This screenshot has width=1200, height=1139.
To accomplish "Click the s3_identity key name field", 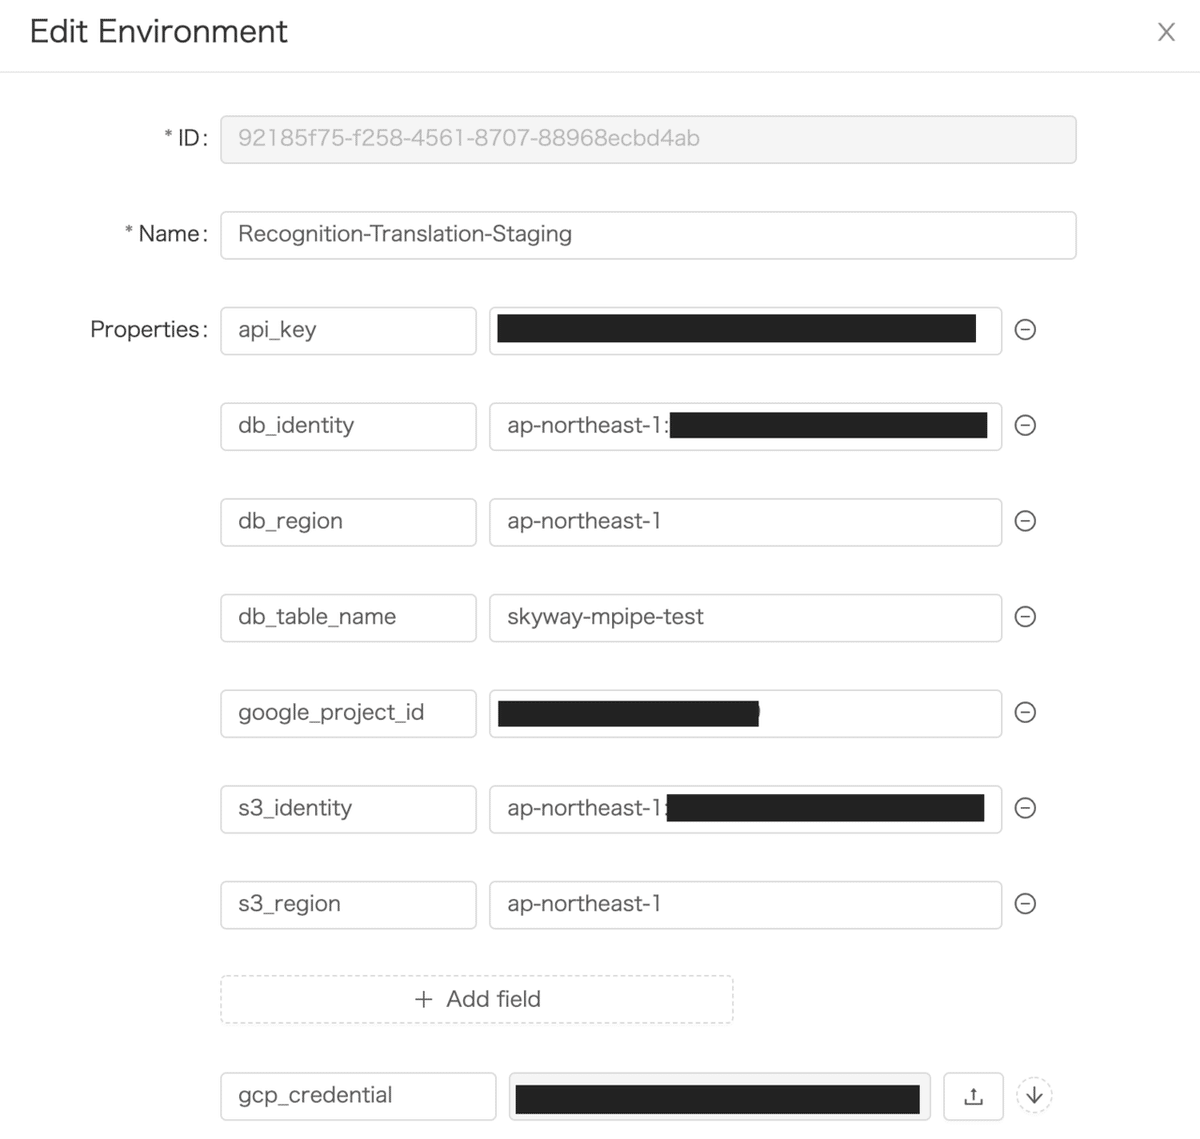I will click(348, 808).
